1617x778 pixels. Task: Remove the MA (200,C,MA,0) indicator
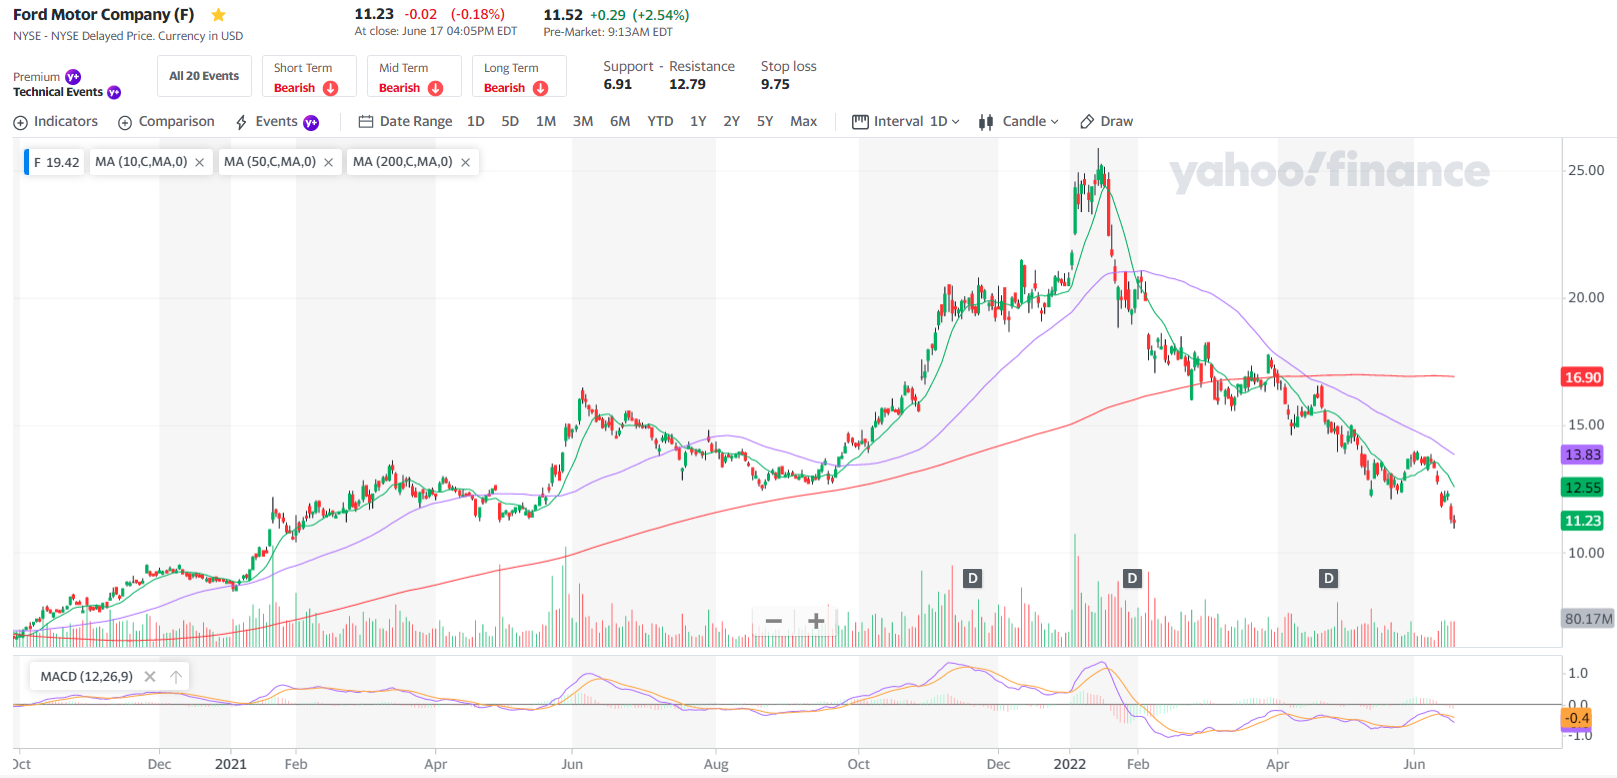(x=465, y=162)
